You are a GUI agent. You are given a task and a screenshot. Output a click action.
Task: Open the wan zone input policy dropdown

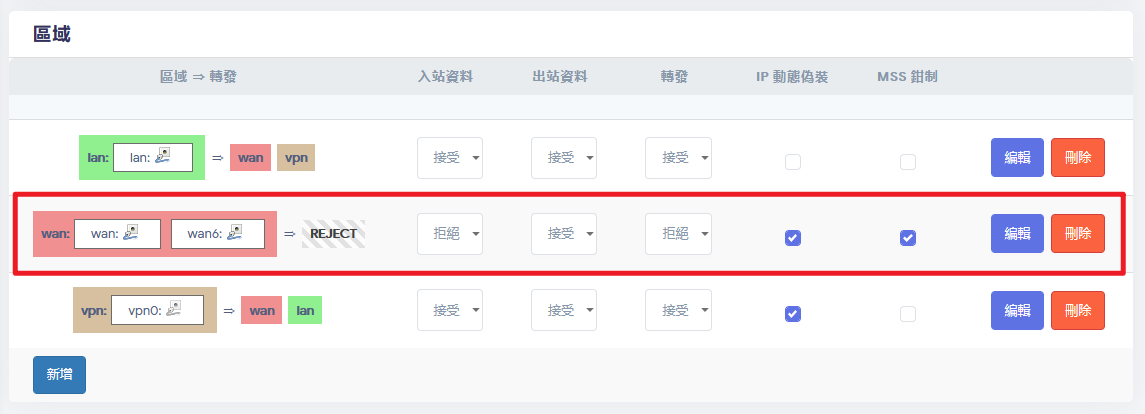tap(450, 234)
